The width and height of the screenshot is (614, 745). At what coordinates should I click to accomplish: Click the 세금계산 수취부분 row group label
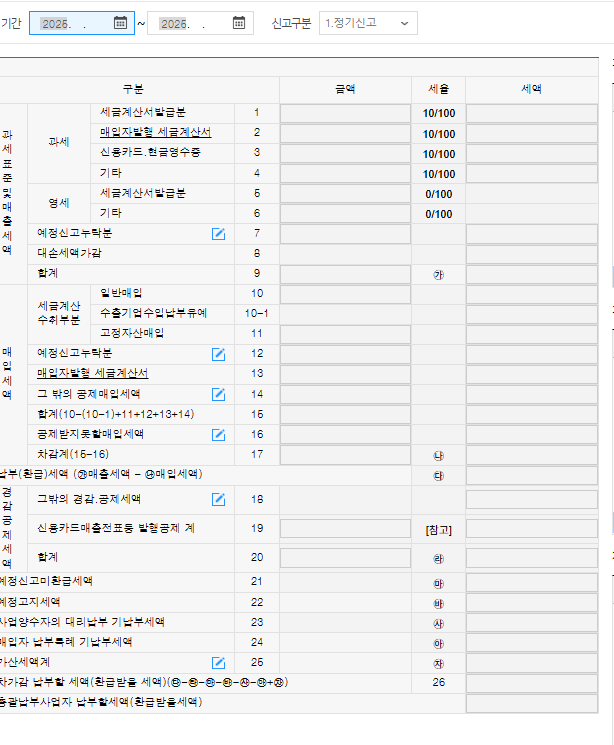click(x=59, y=313)
